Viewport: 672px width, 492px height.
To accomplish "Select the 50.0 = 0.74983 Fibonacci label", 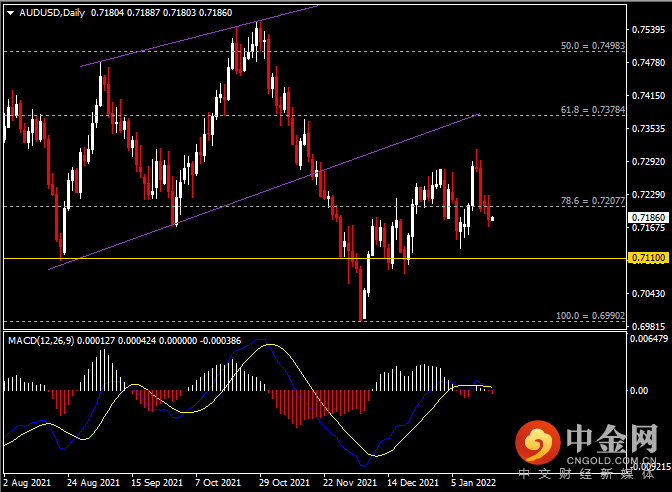I will (x=593, y=45).
